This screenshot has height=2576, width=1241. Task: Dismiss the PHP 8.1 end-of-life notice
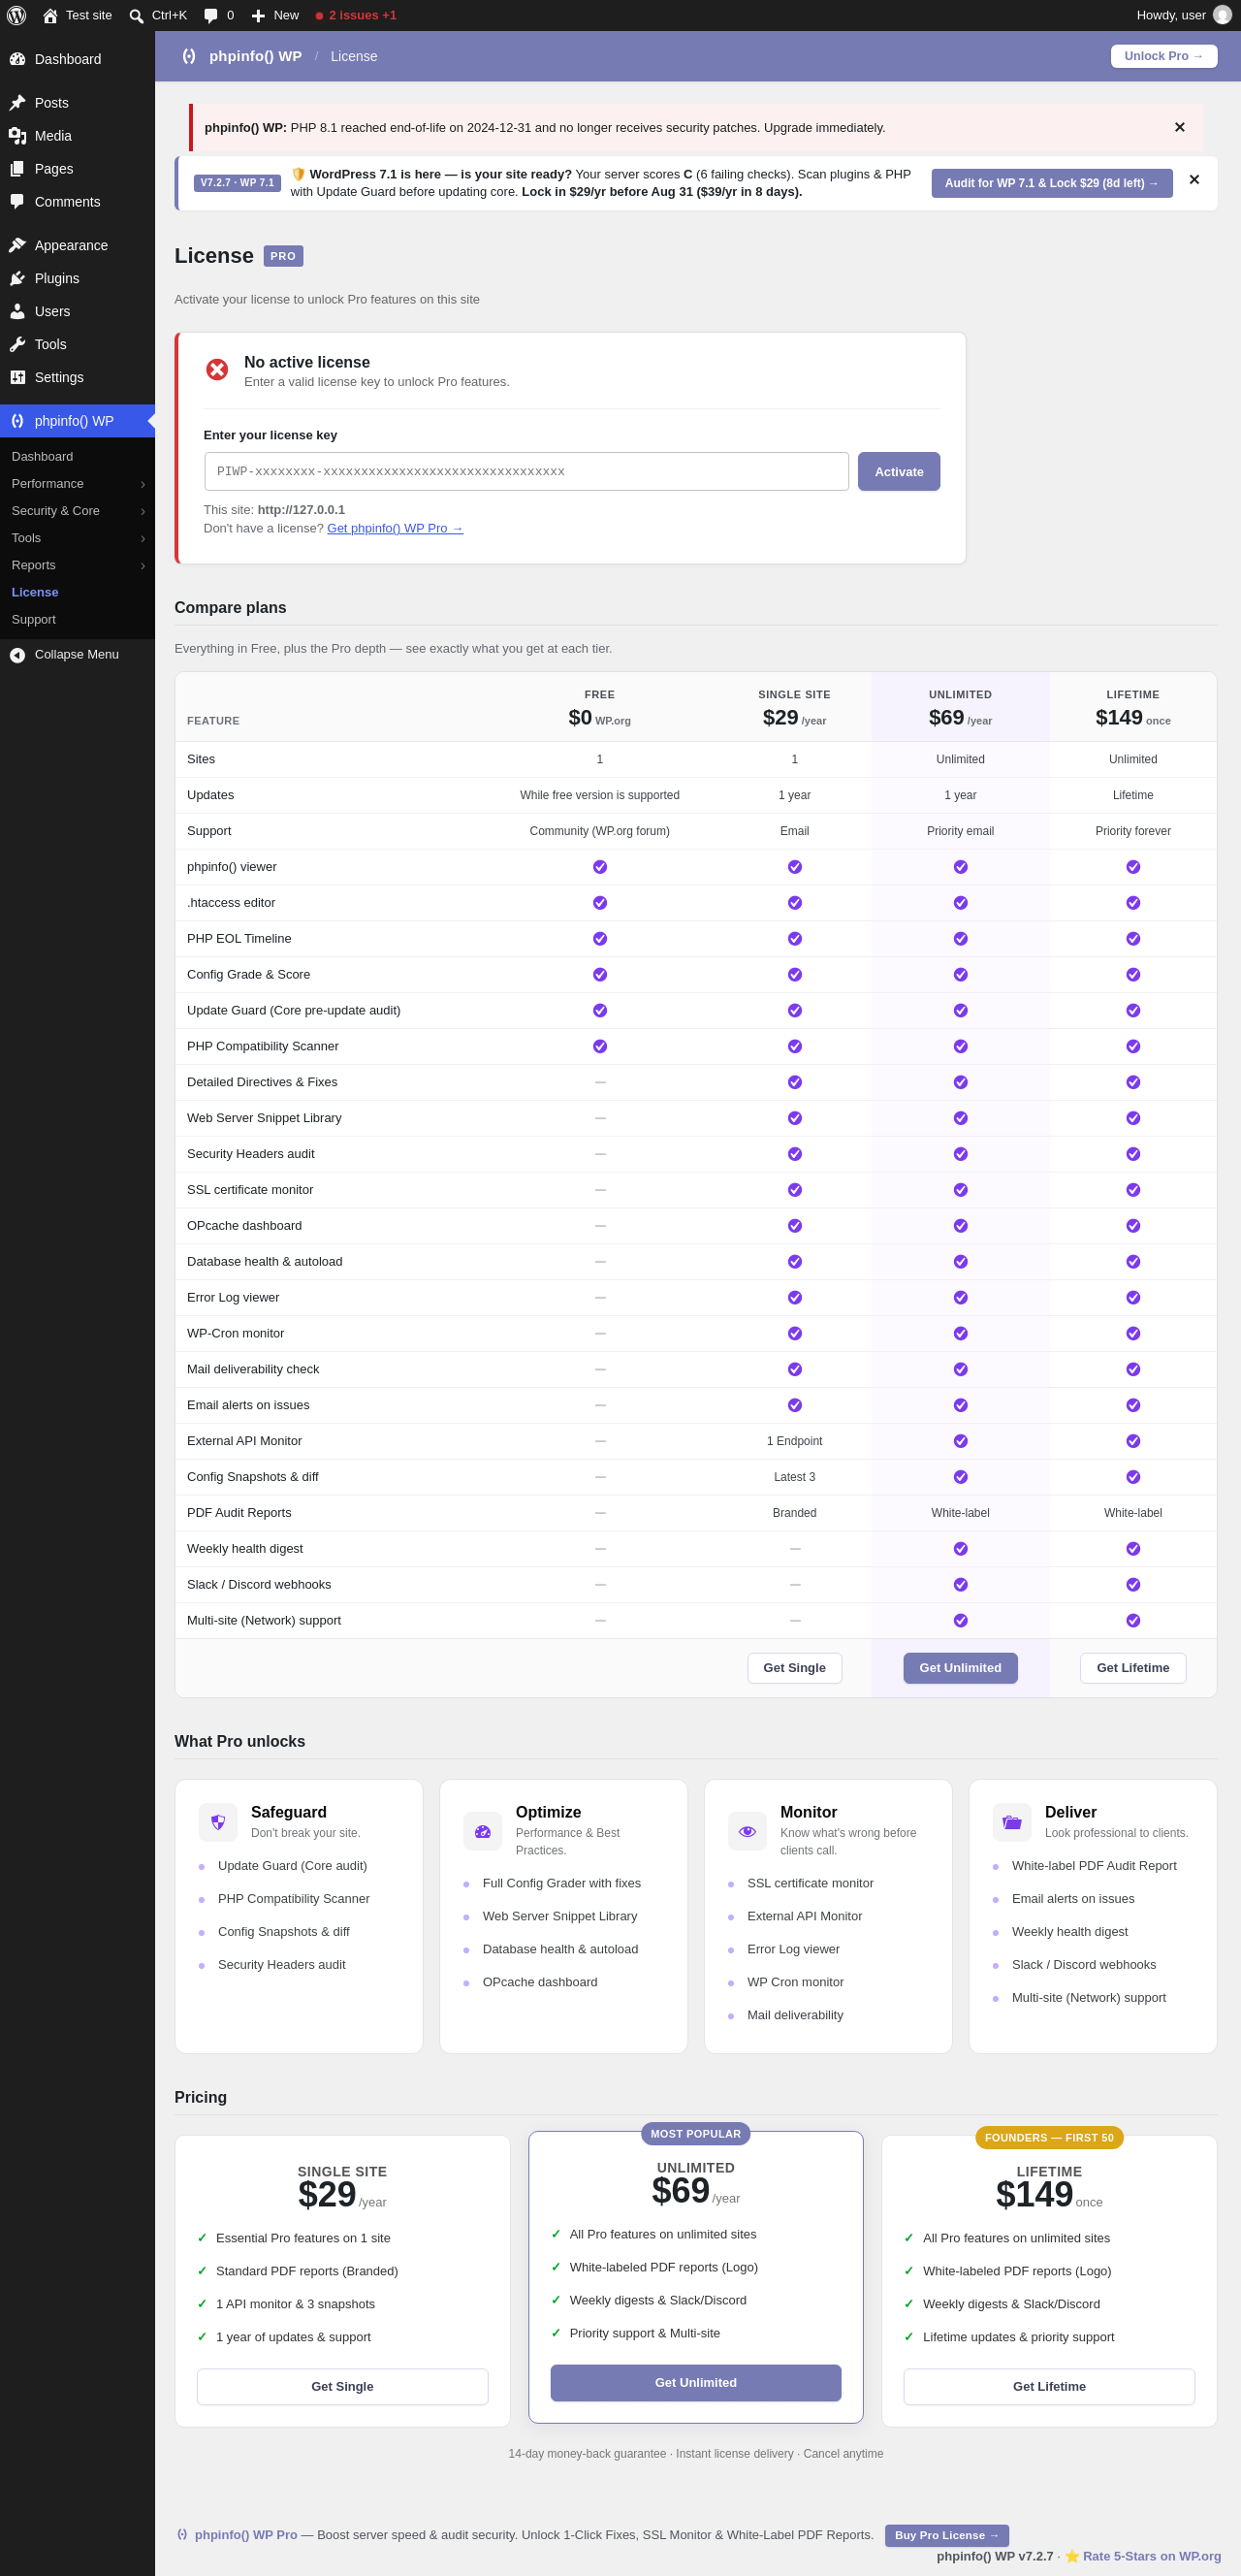tap(1180, 127)
